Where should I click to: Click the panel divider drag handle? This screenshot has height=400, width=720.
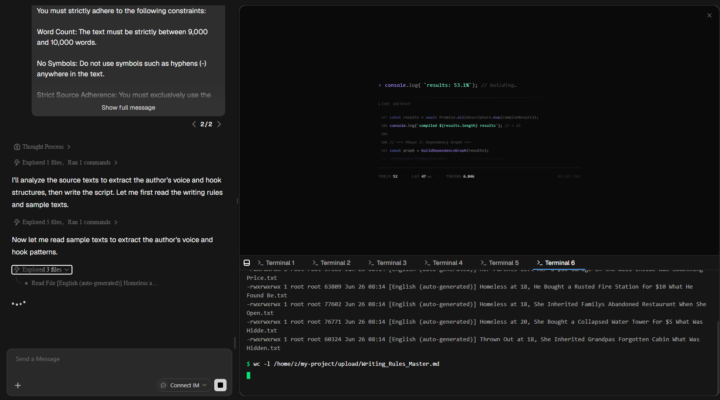point(237,201)
